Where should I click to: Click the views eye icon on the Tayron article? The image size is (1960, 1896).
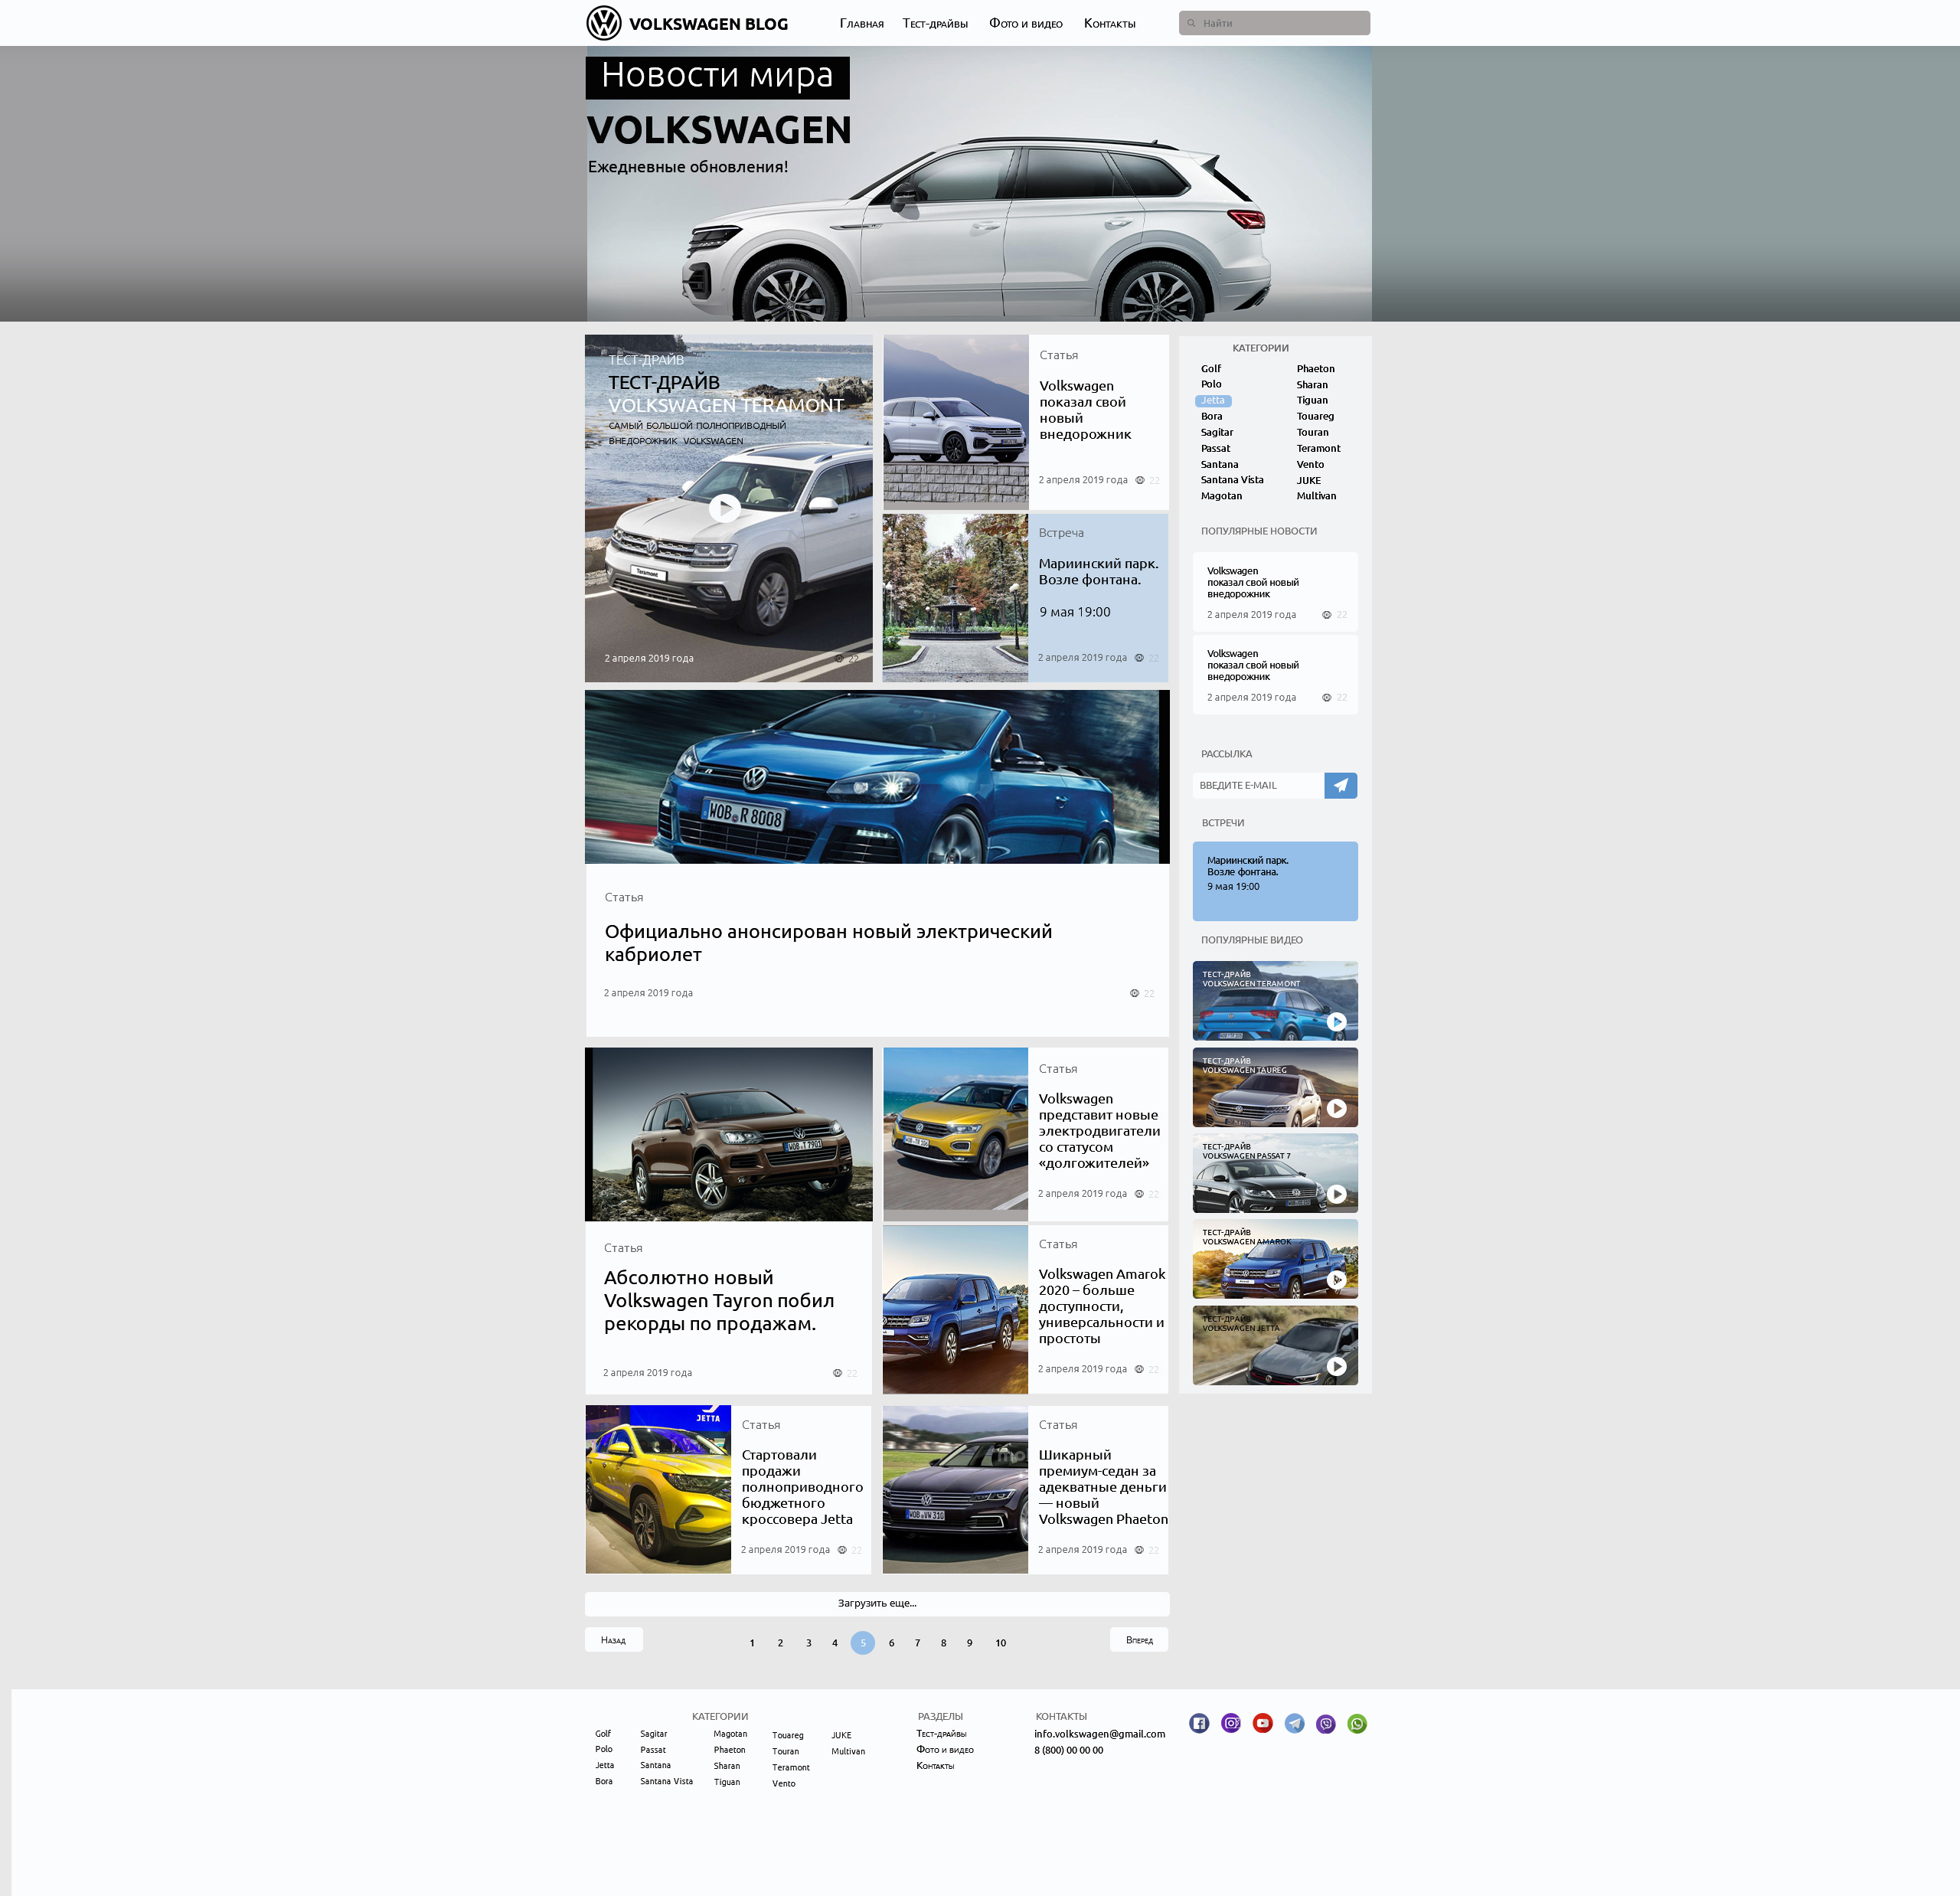(837, 1373)
